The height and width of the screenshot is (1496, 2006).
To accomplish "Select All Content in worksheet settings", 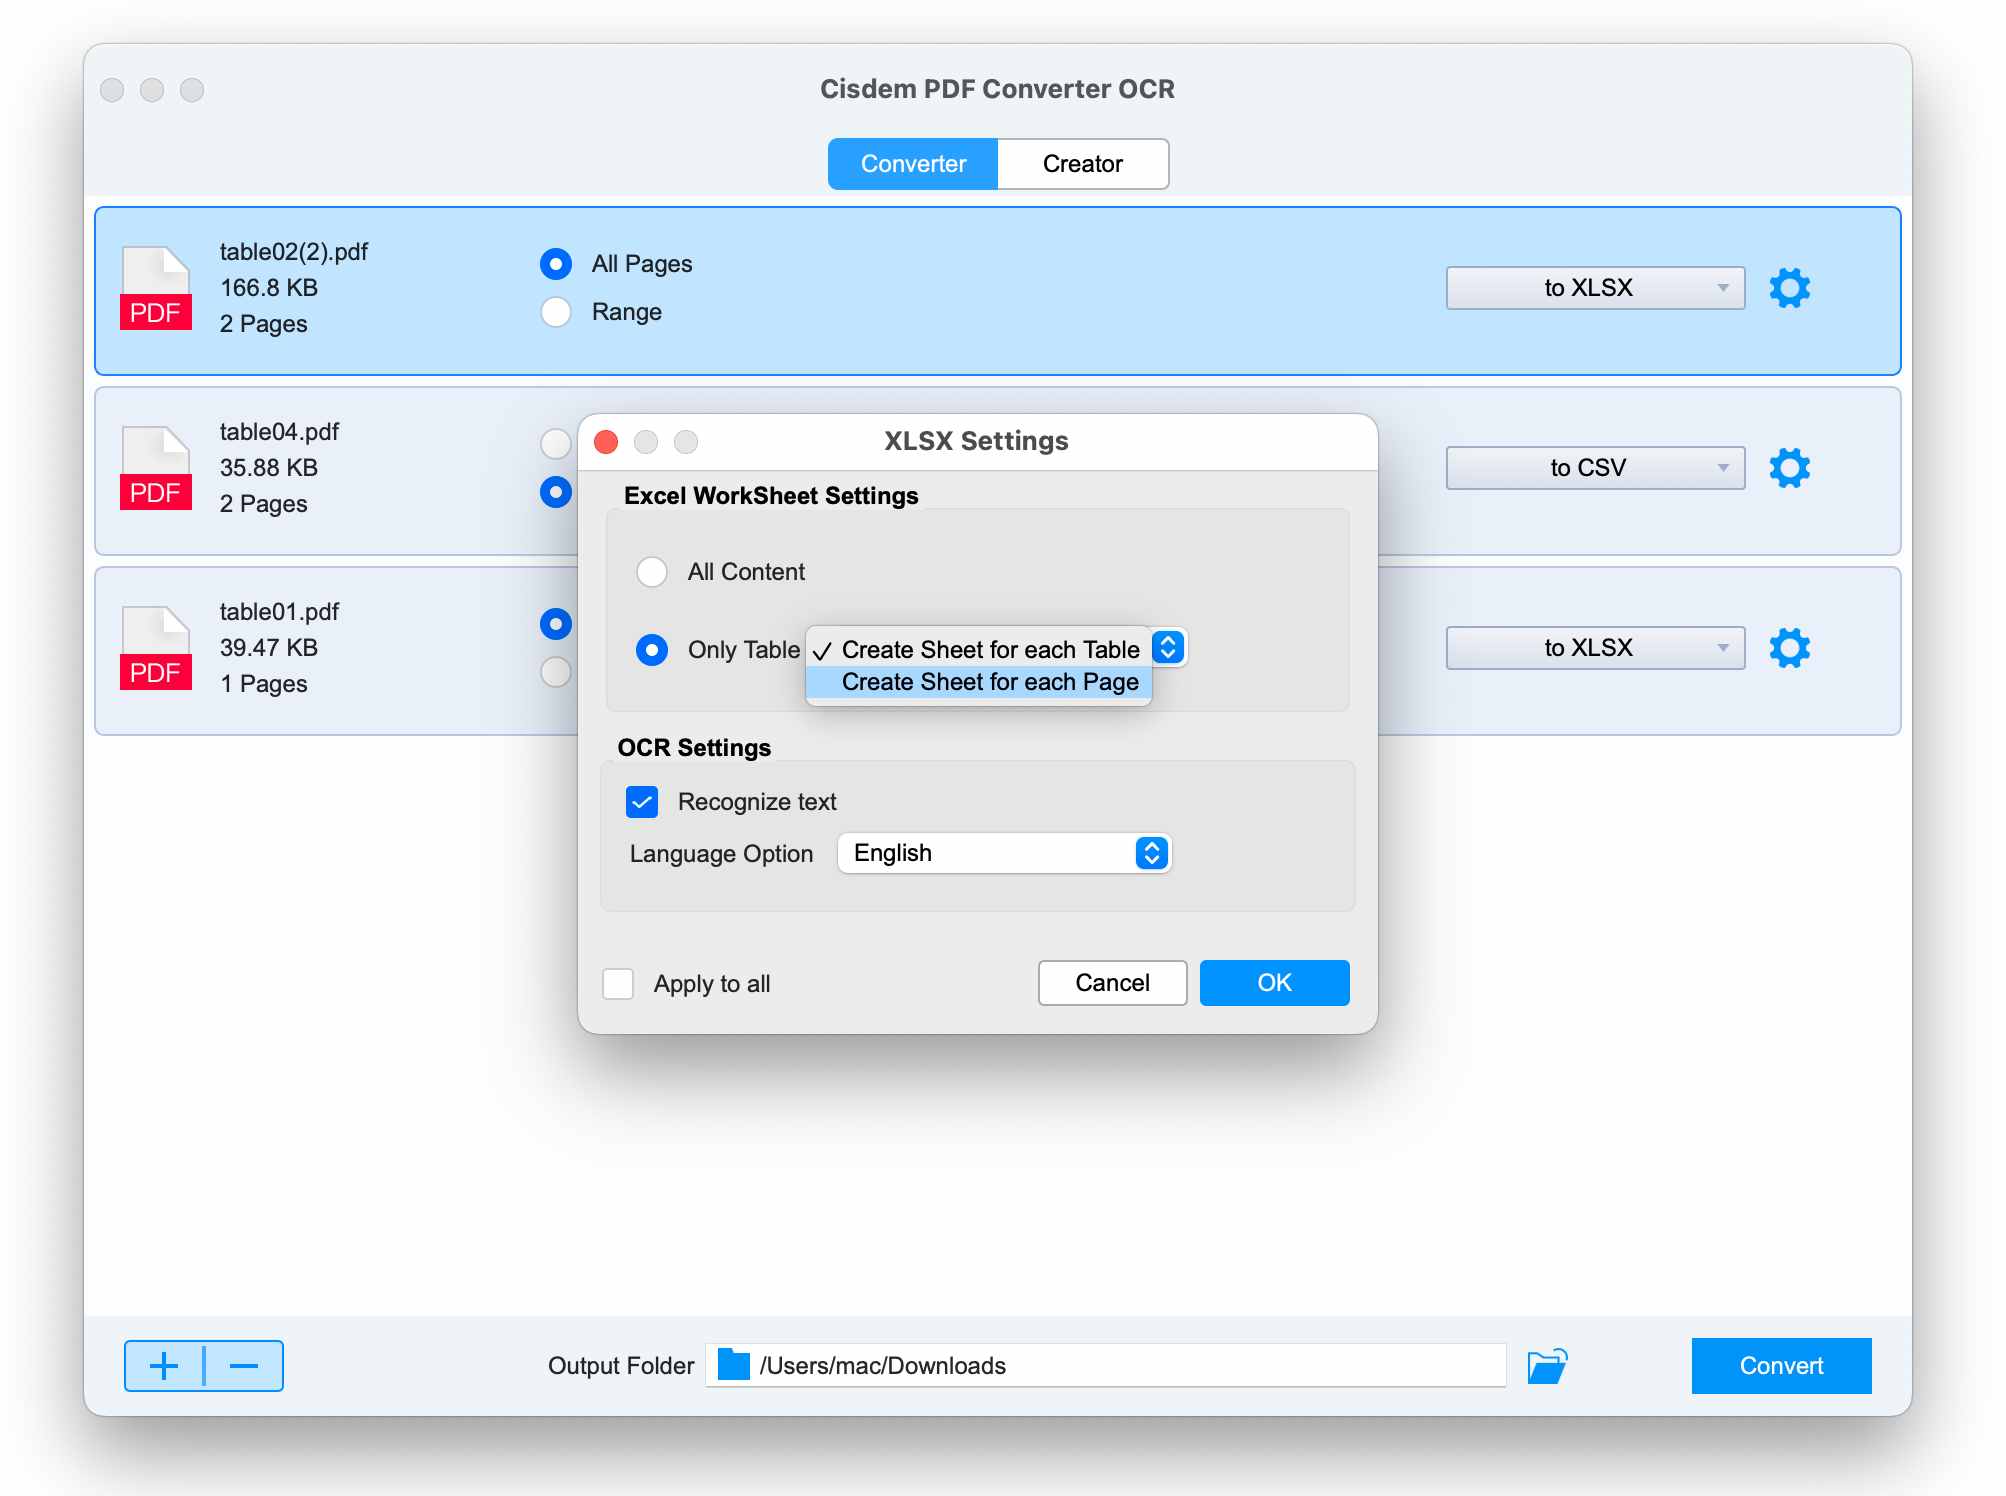I will coord(653,572).
